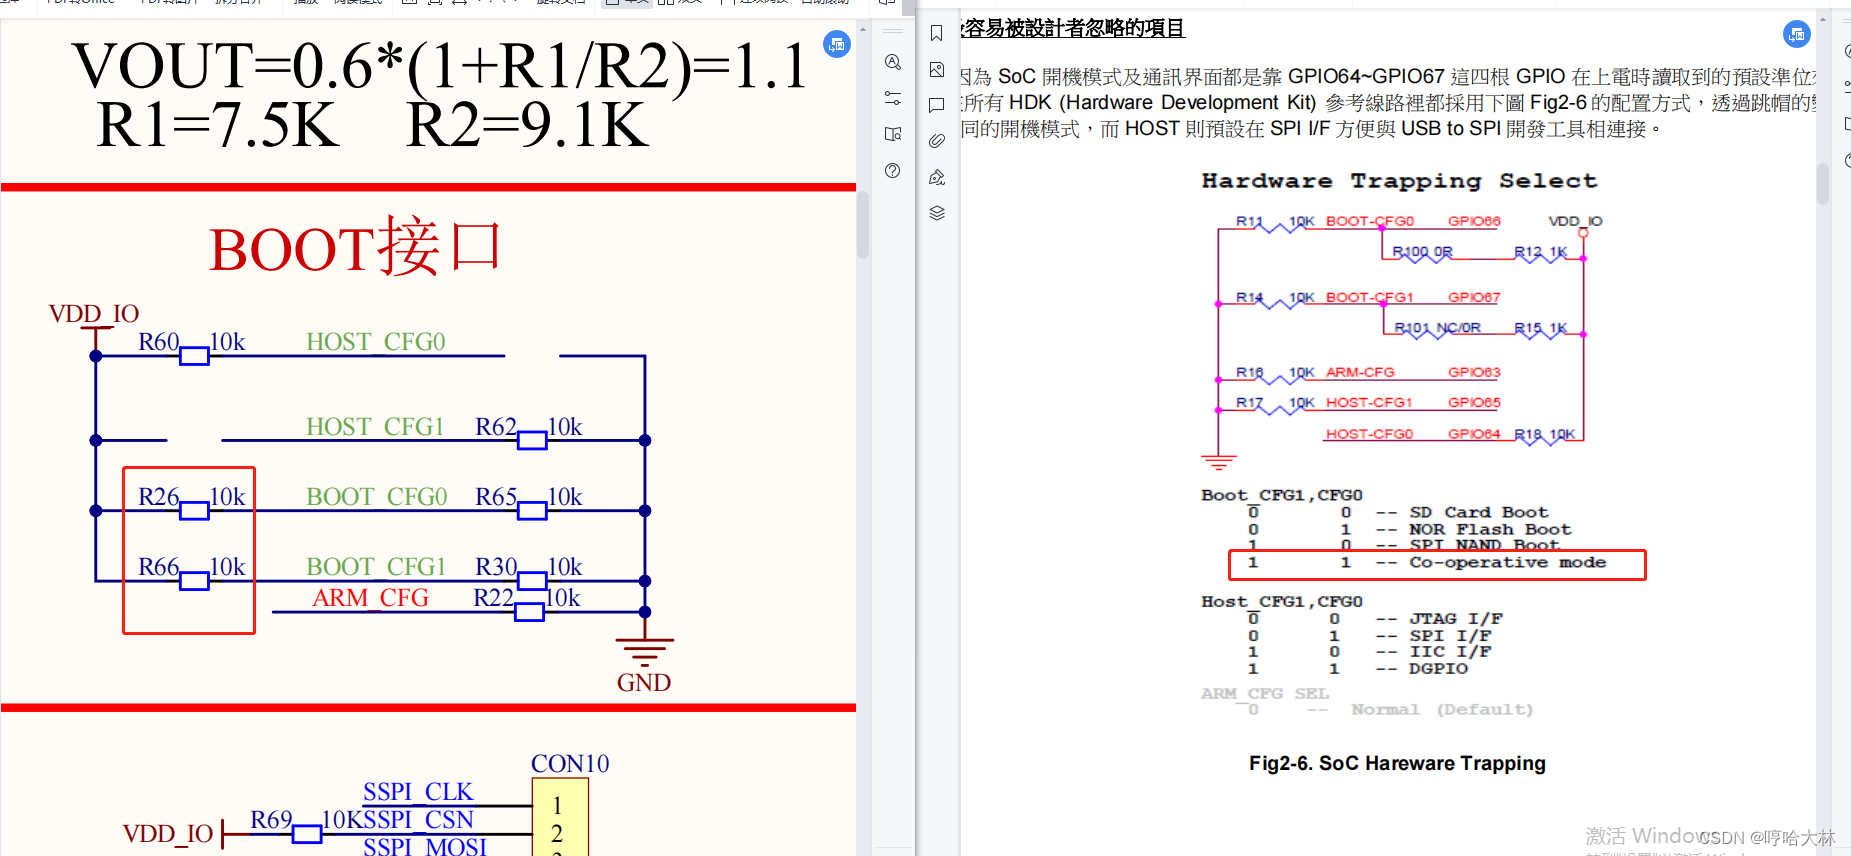This screenshot has width=1851, height=856.
Task: Click blue floating button in right document
Action: (x=1797, y=35)
